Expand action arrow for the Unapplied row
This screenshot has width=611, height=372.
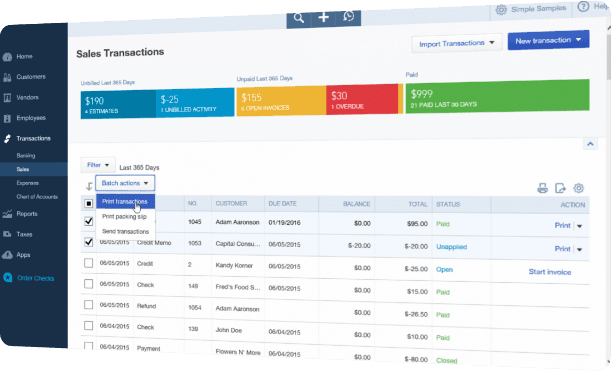pyautogui.click(x=579, y=250)
